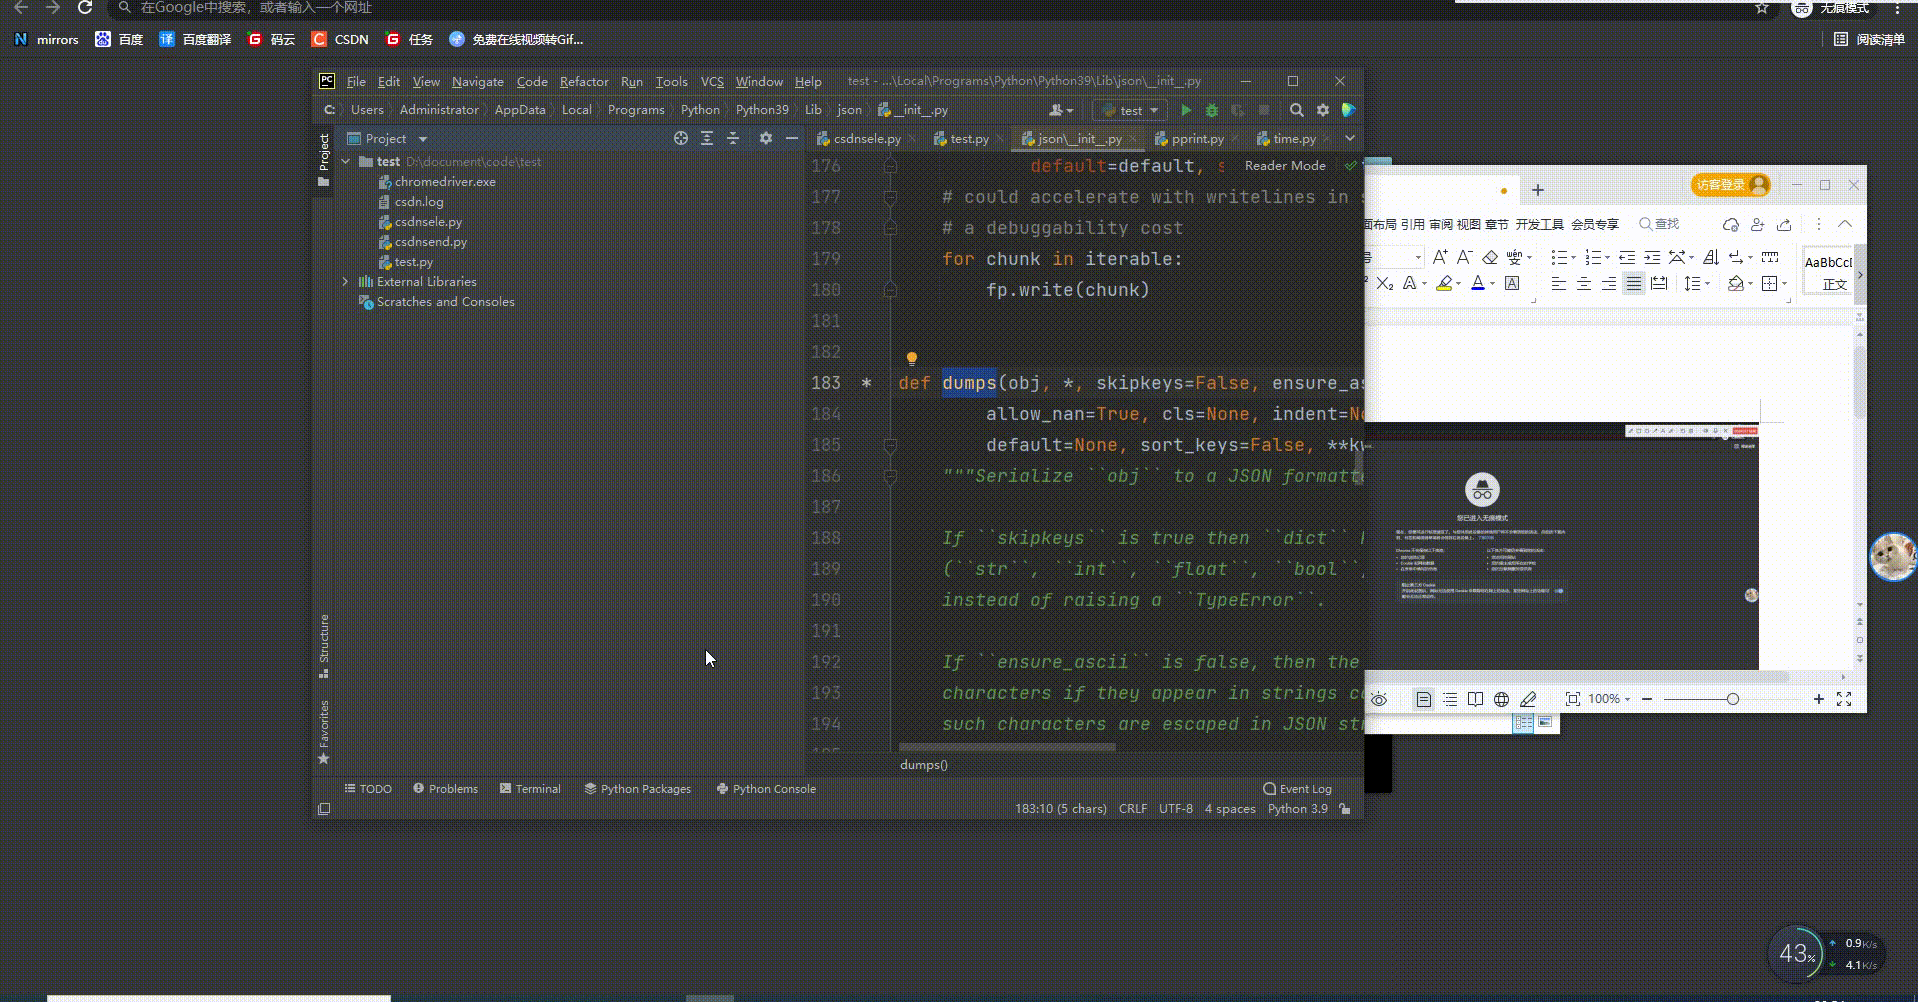Toggle WPS outline view mode
The width and height of the screenshot is (1918, 1002).
[x=1450, y=699]
